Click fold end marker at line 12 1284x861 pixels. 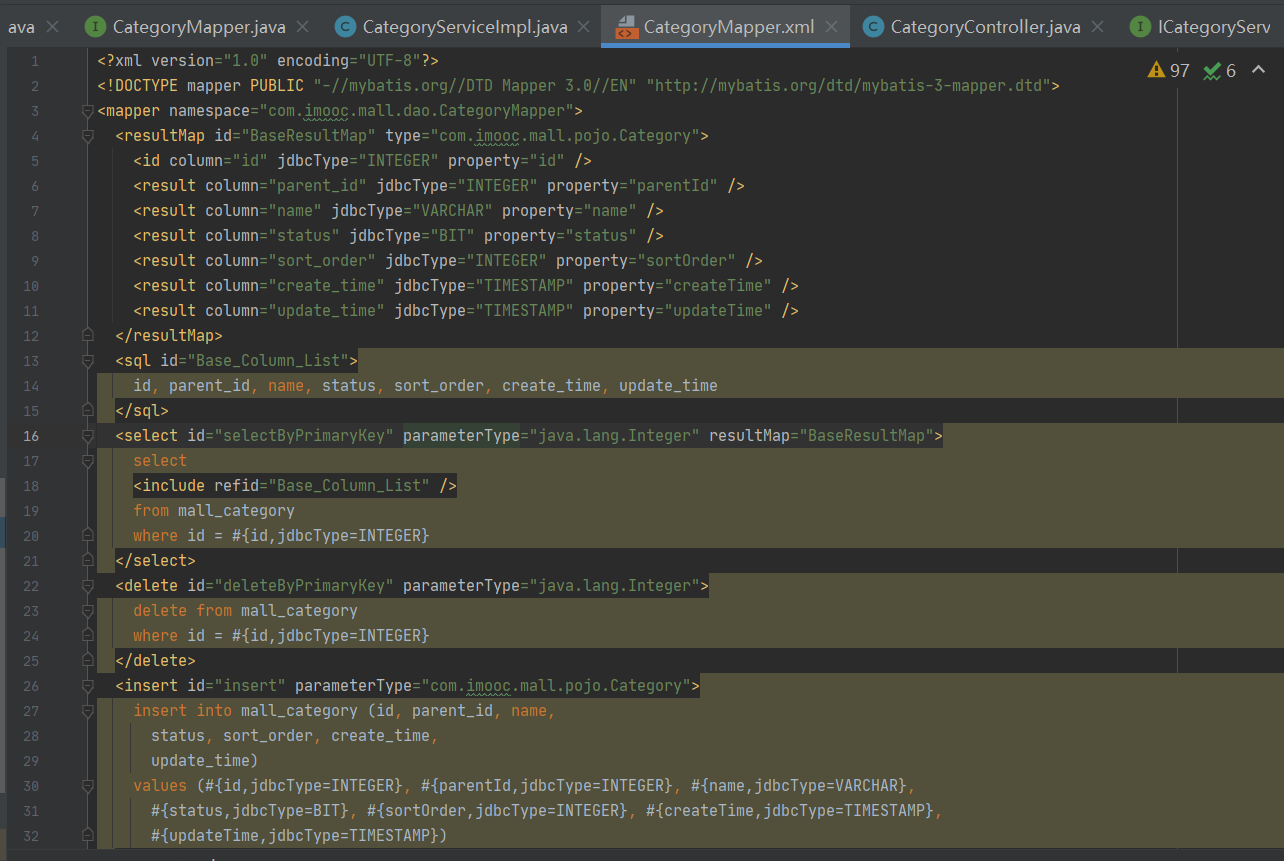(x=88, y=336)
